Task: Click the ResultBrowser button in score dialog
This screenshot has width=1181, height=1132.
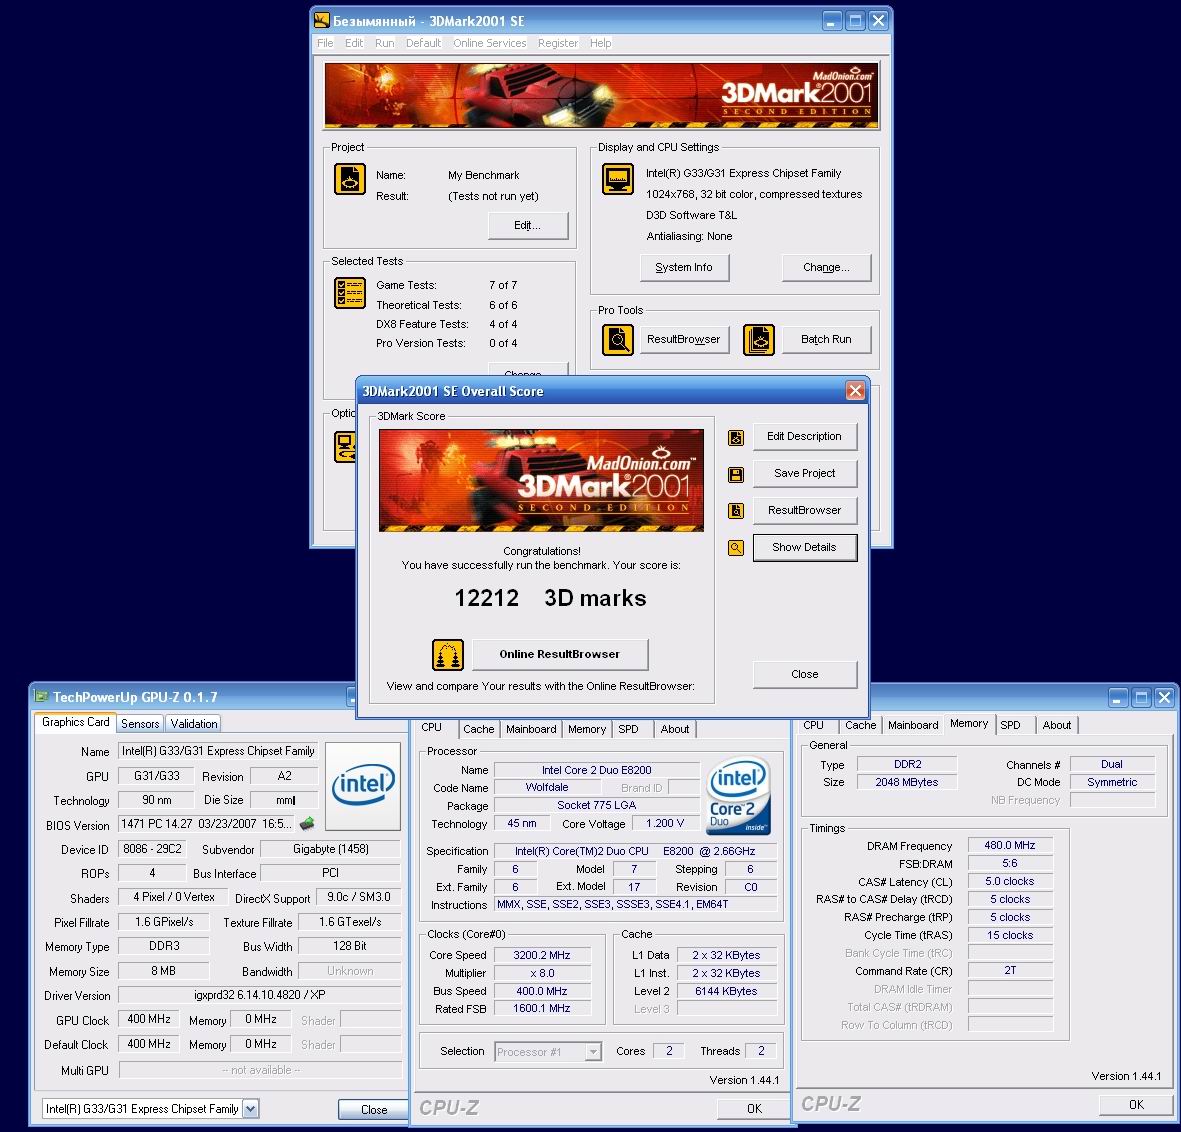Action: [804, 510]
